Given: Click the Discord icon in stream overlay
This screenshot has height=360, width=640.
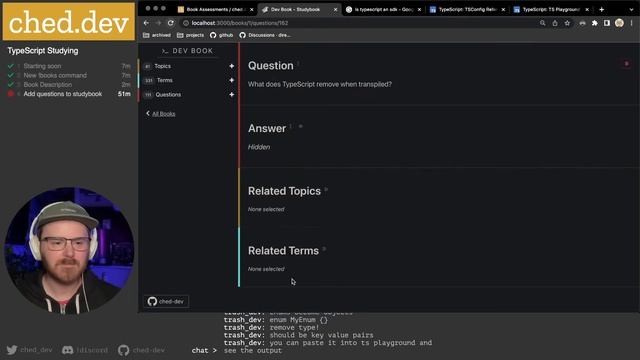Looking at the screenshot, I should (68, 350).
